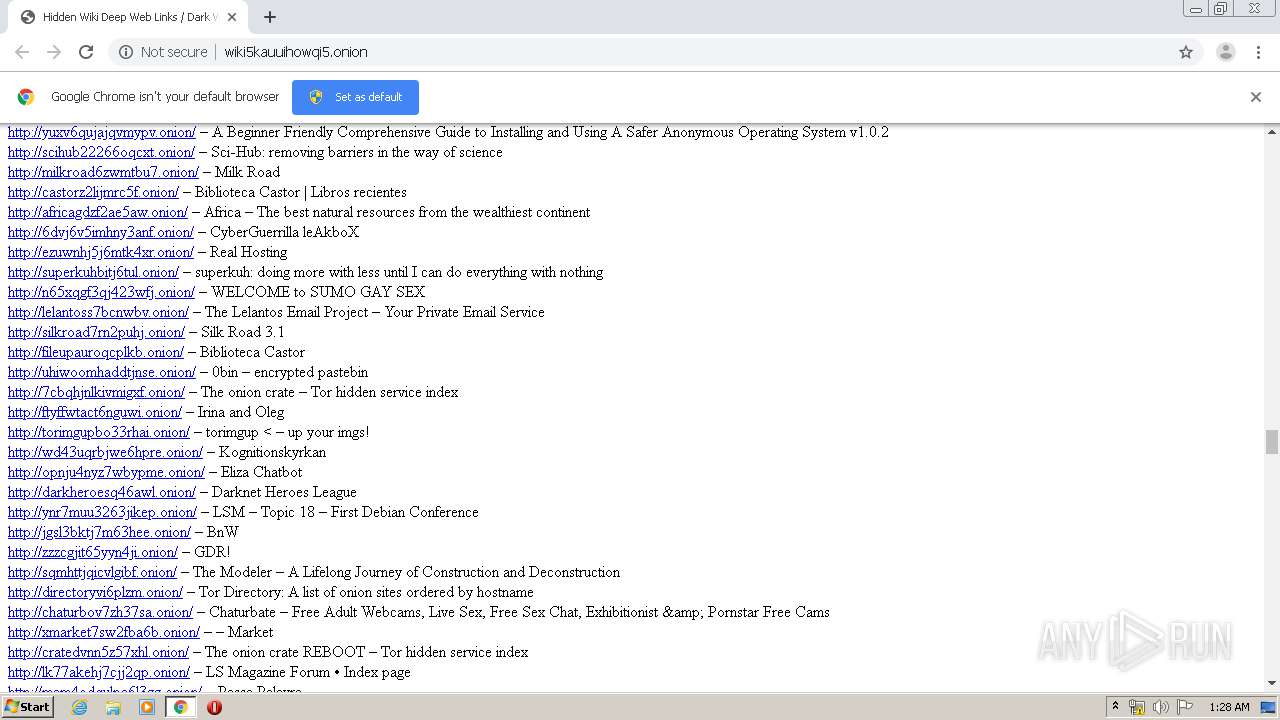Open the milkroad6zwmtbu7.onion link
Viewport: 1280px width, 720px height.
tap(103, 172)
